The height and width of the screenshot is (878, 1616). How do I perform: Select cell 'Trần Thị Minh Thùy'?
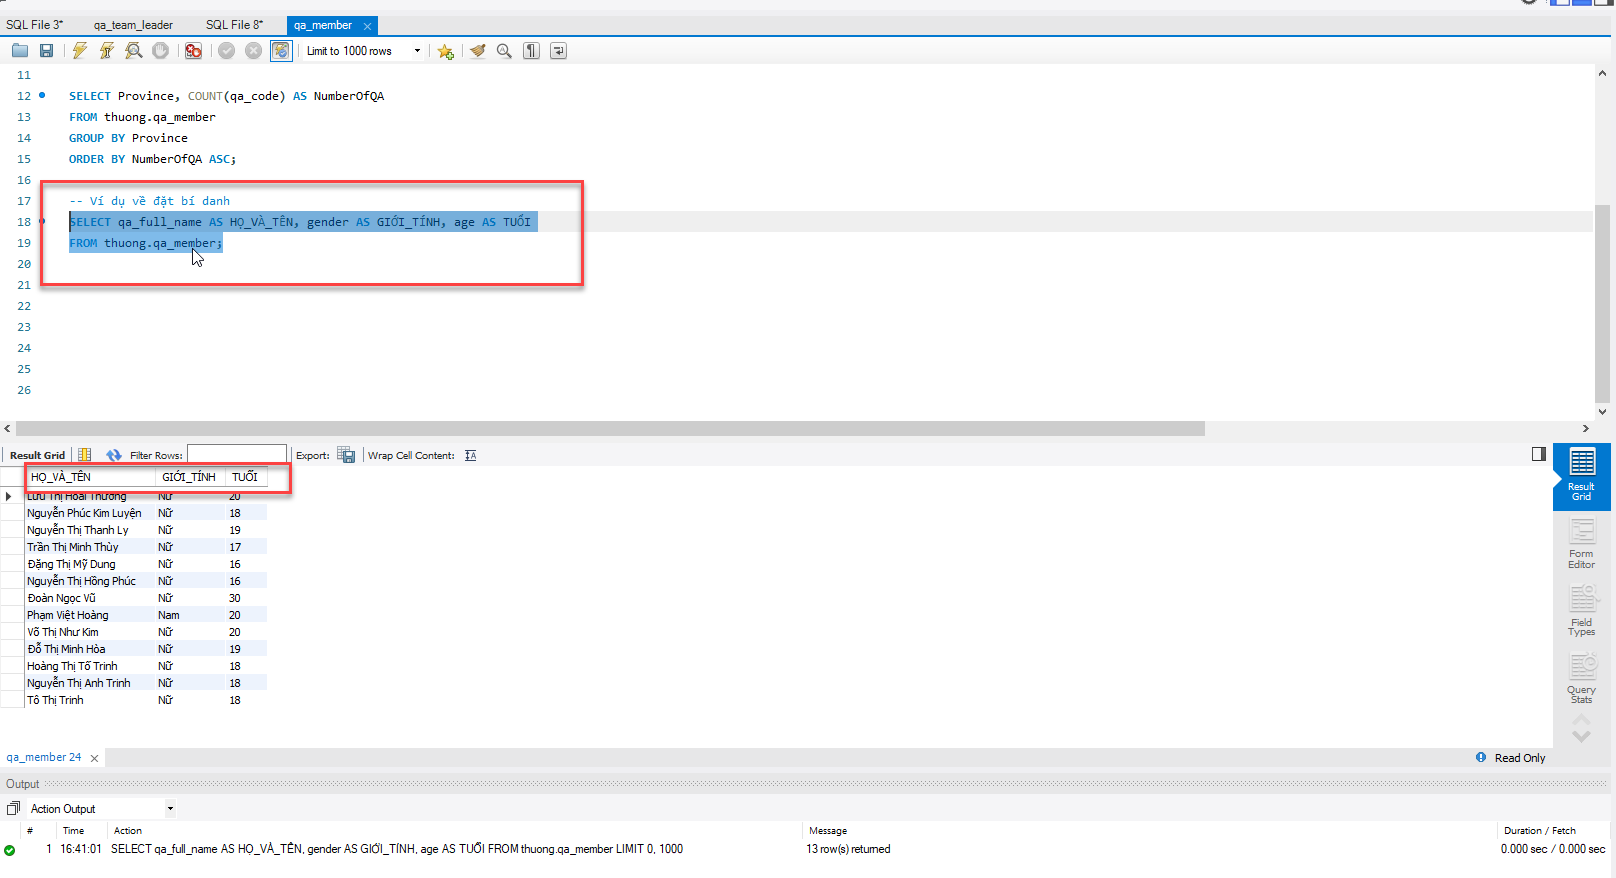coord(90,547)
